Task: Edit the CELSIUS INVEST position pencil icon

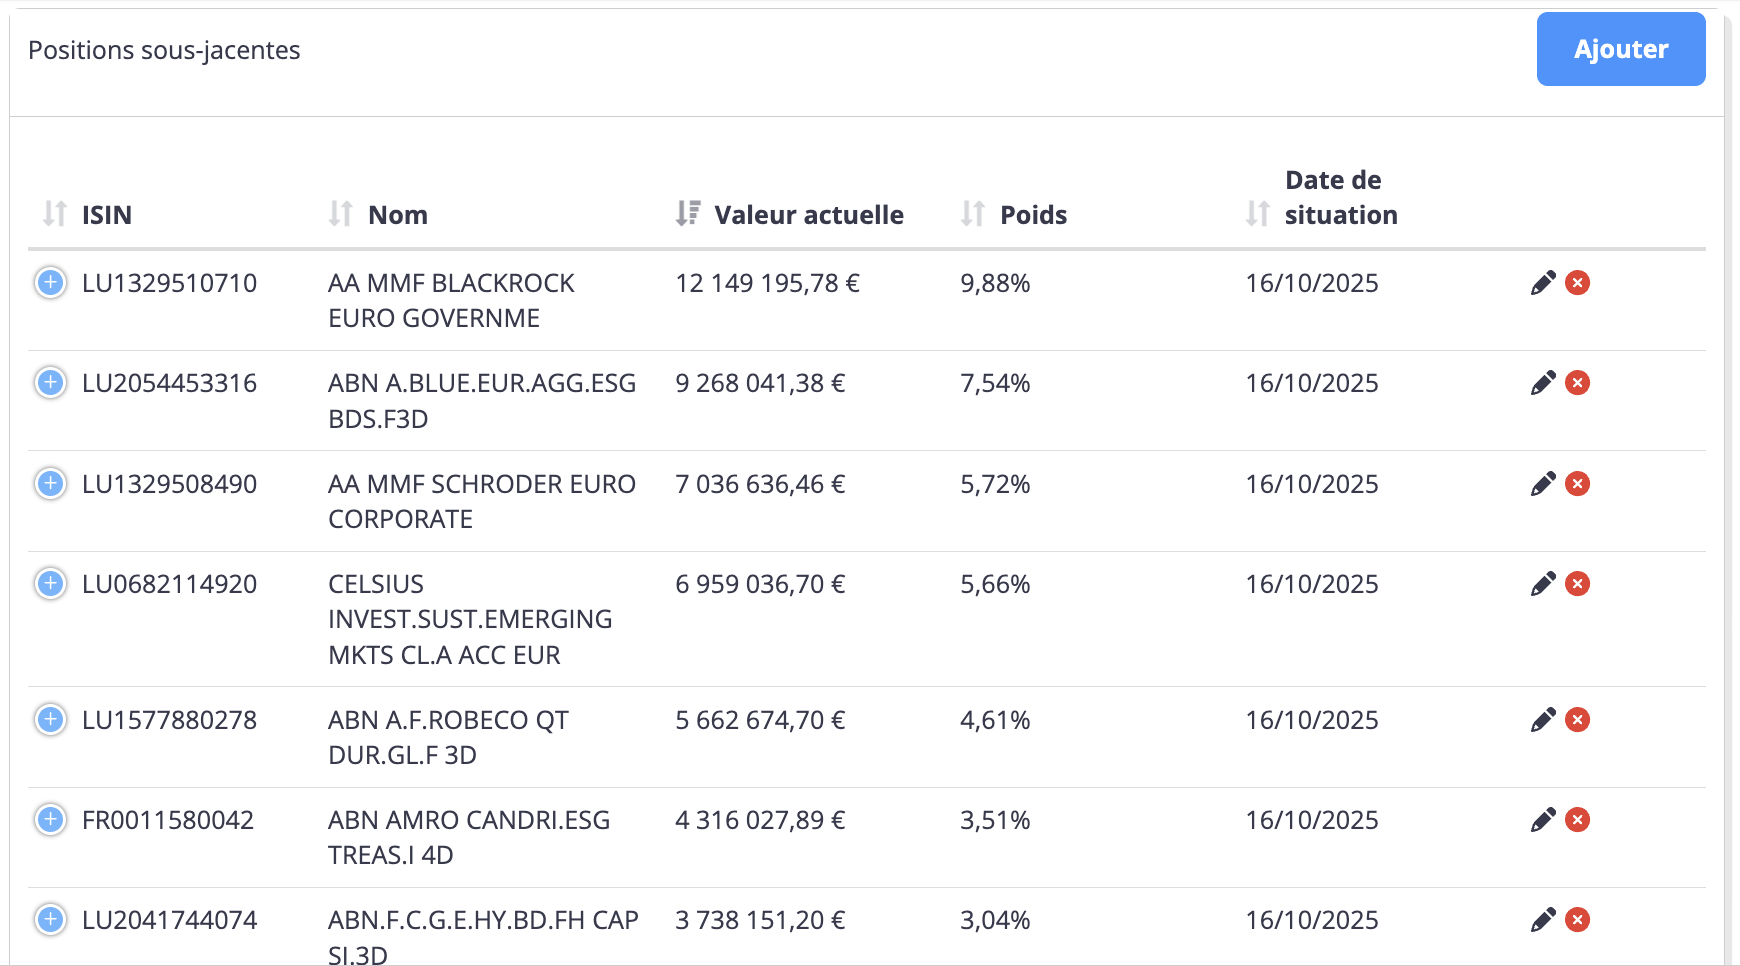Action: (1543, 584)
